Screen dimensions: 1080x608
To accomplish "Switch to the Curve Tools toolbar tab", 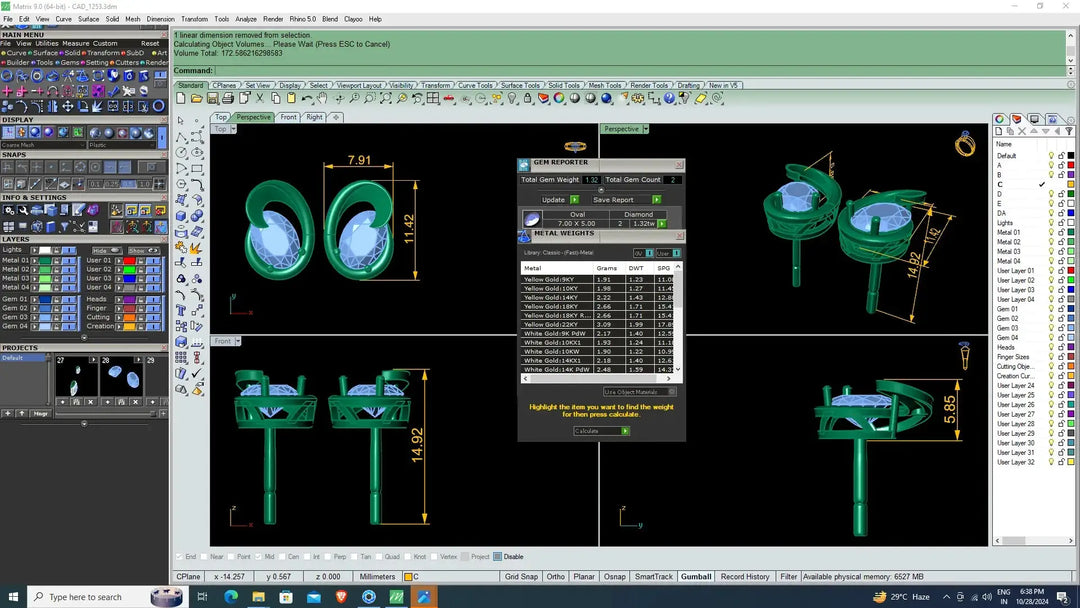I will pyautogui.click(x=475, y=86).
